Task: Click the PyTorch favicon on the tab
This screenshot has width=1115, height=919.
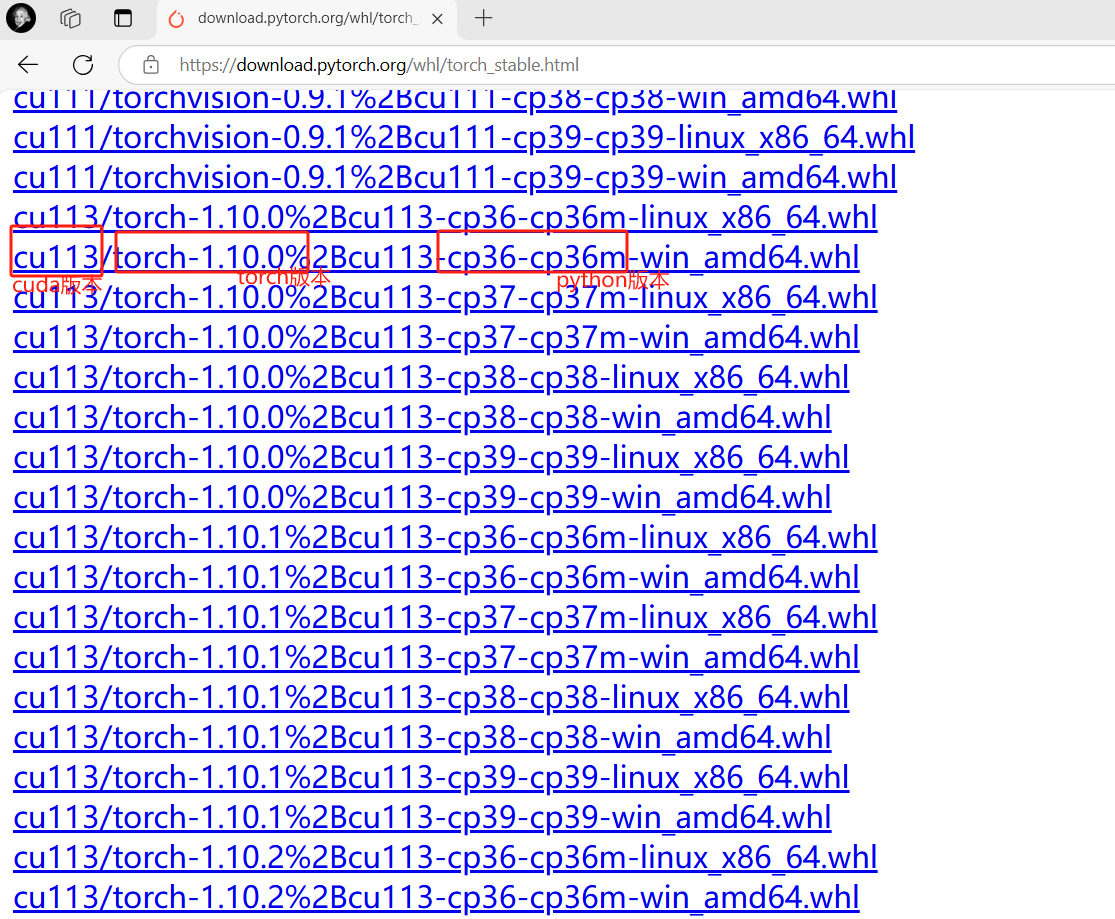Action: coord(177,18)
